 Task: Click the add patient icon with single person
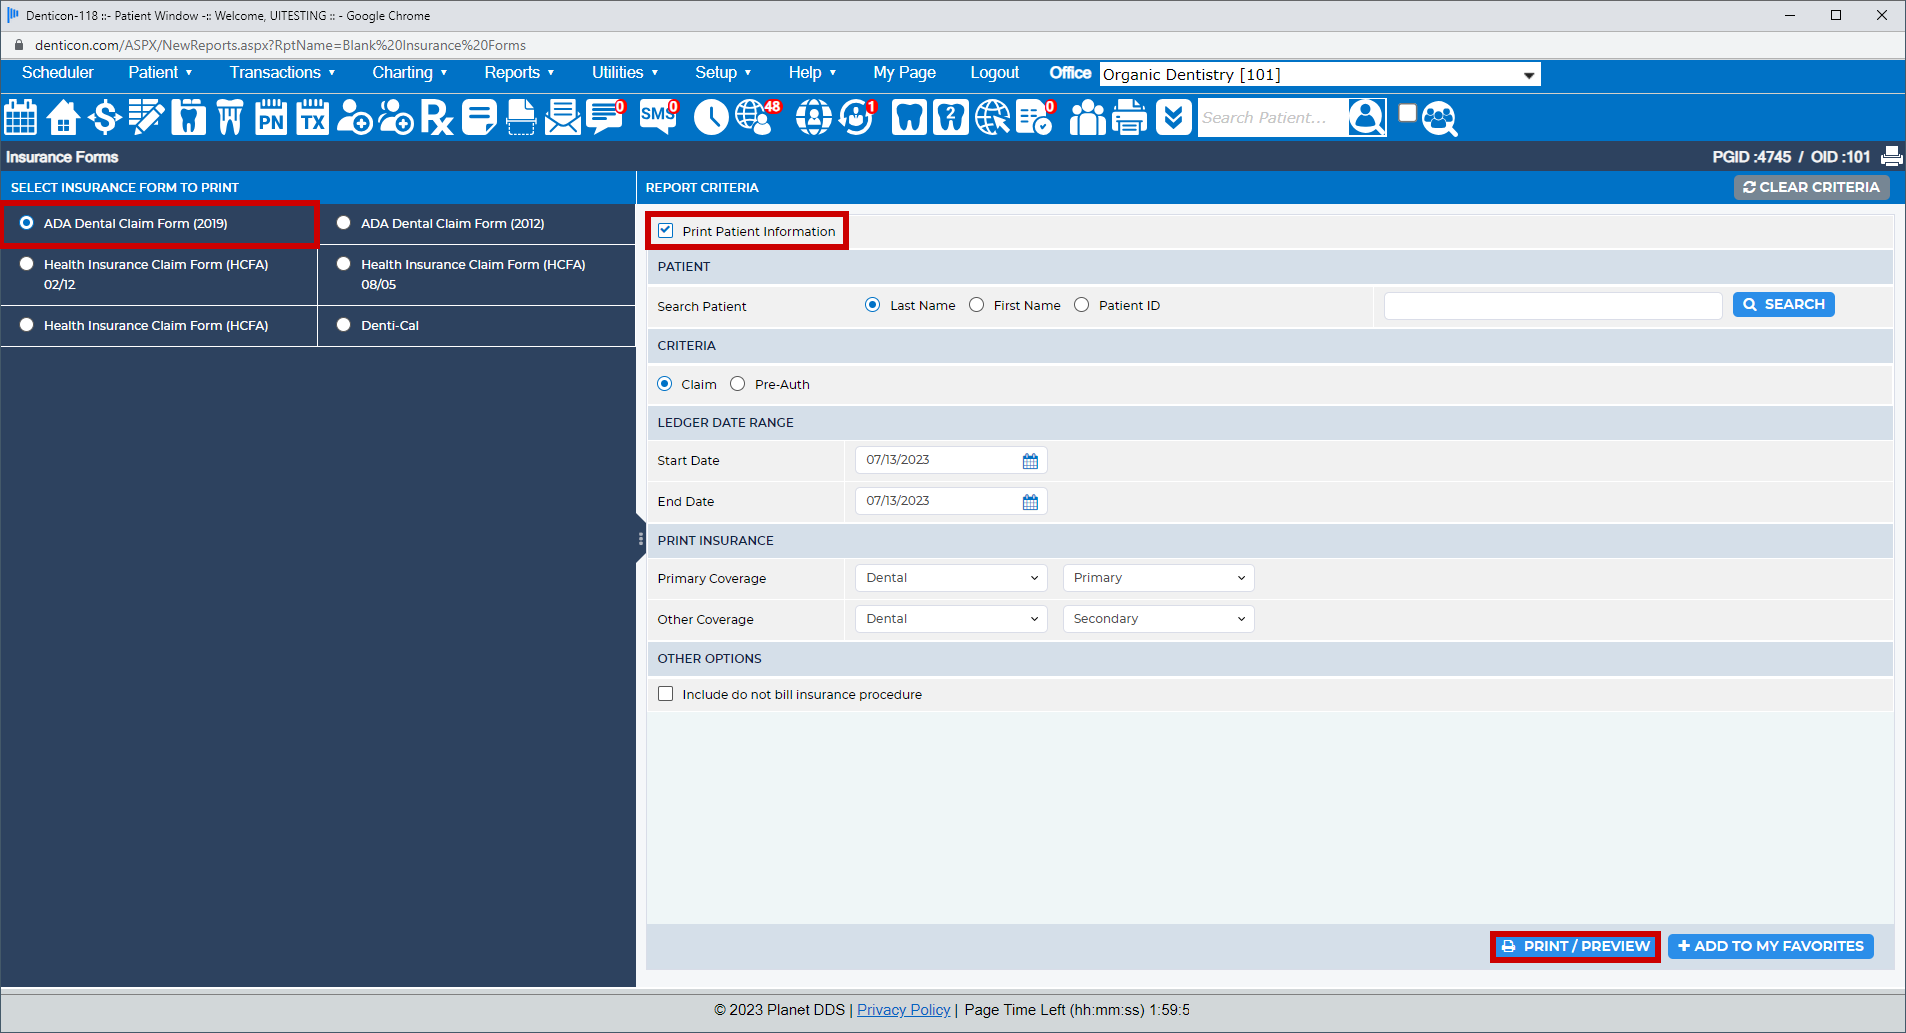click(x=354, y=117)
